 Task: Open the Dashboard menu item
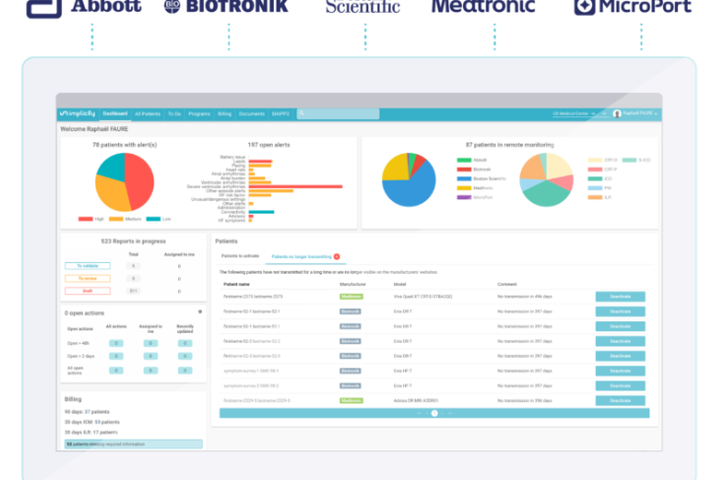(115, 113)
